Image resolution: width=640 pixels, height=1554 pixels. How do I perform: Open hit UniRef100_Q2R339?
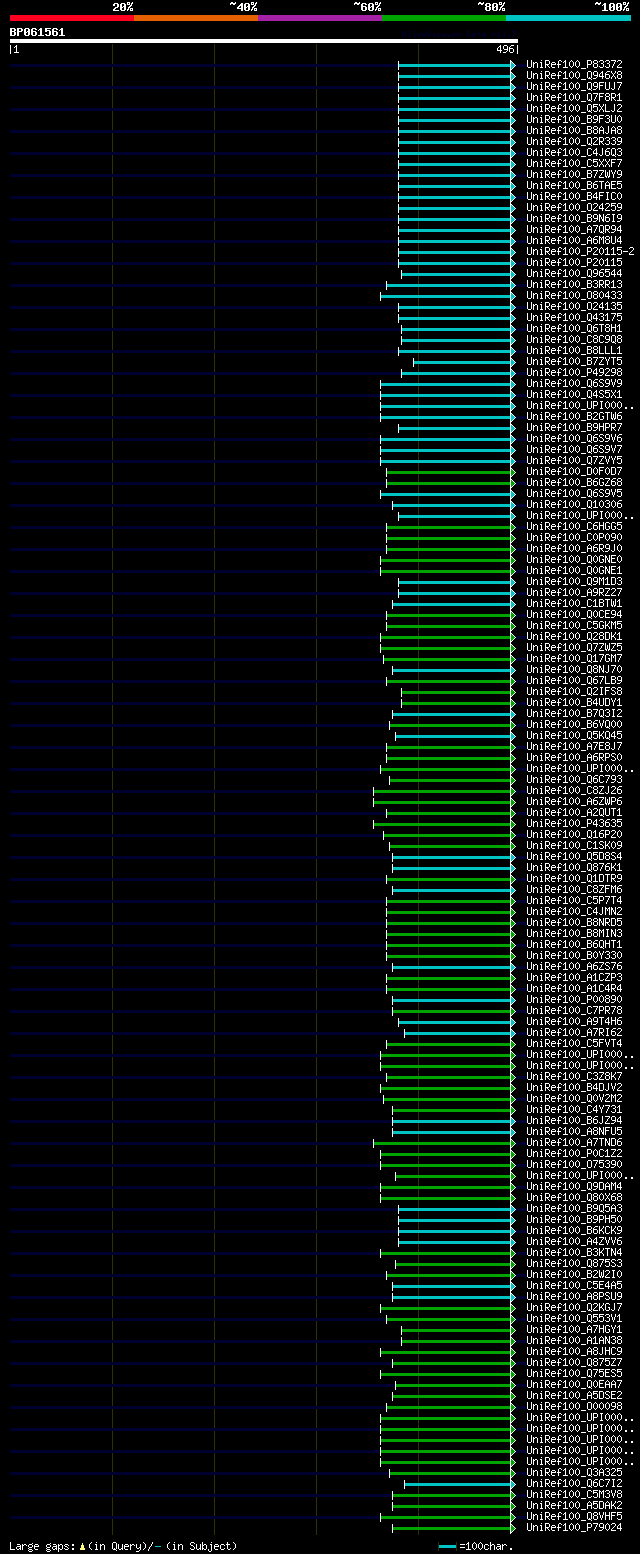coord(574,142)
